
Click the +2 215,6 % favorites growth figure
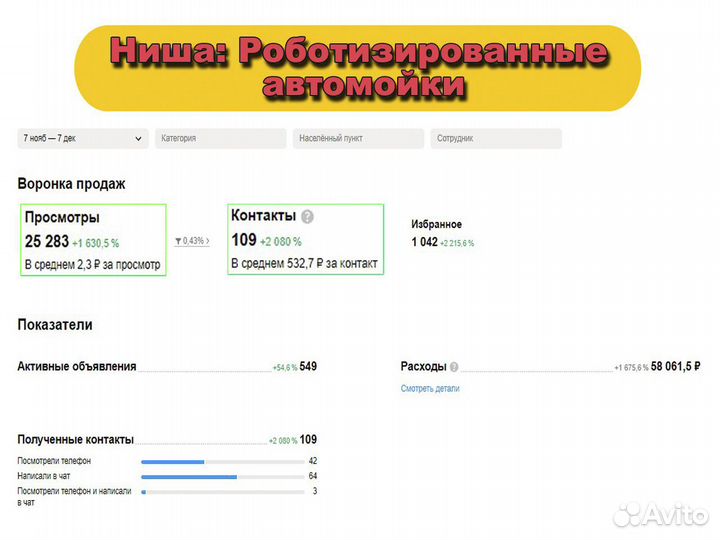click(x=457, y=243)
